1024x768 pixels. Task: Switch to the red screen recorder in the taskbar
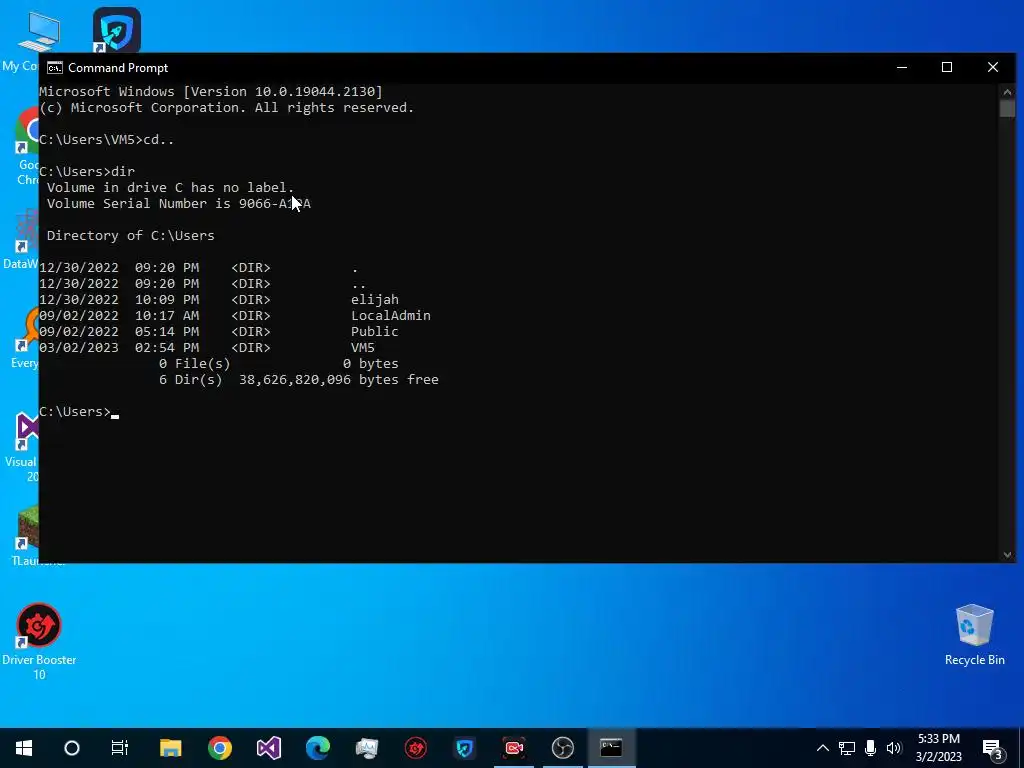[514, 748]
